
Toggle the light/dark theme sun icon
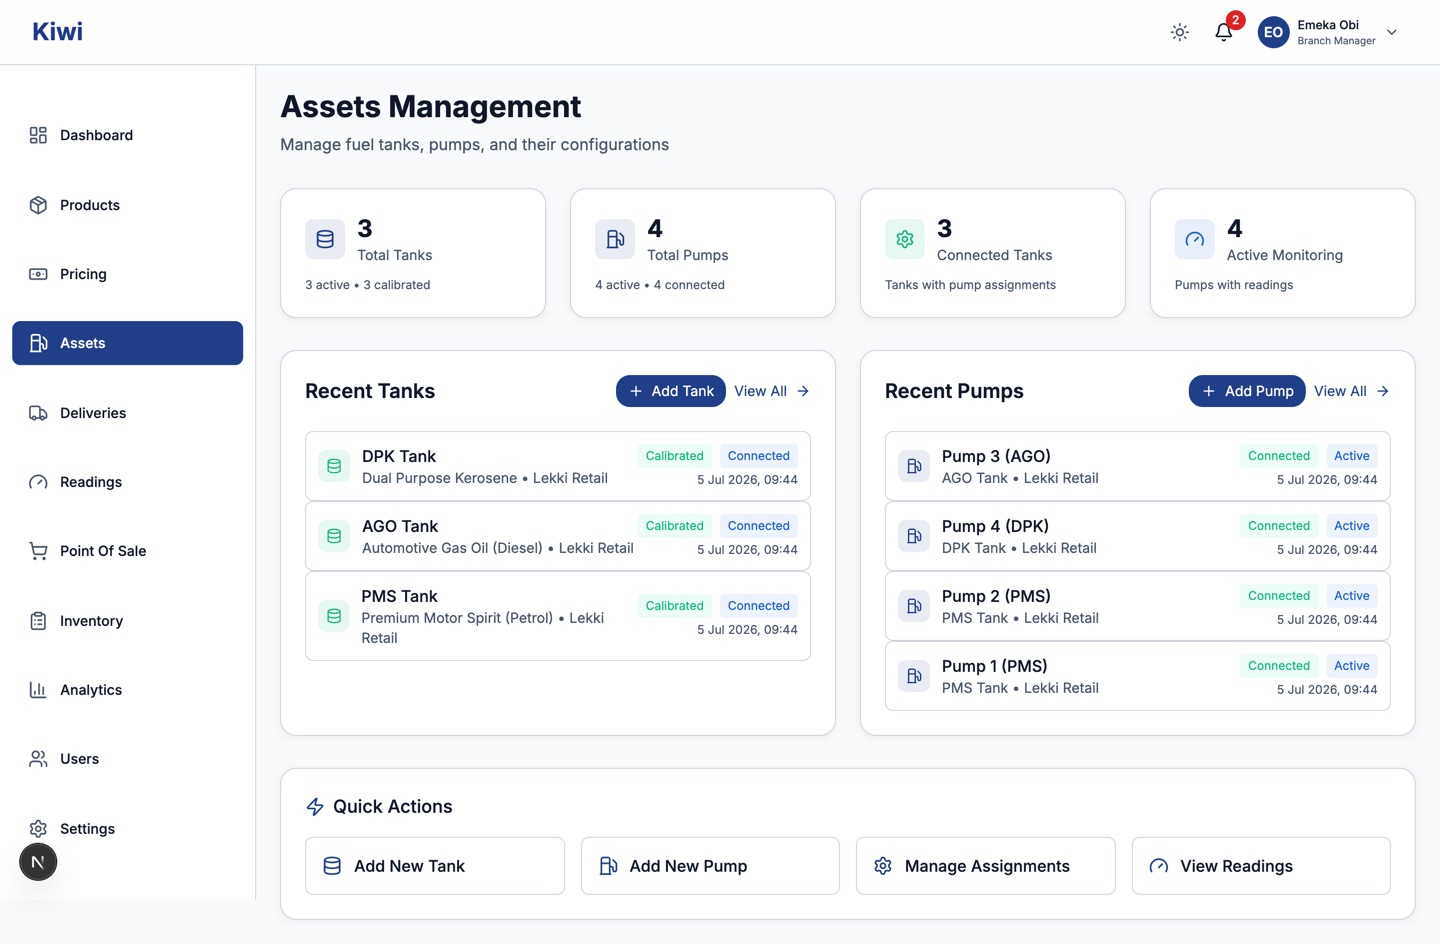pos(1180,32)
